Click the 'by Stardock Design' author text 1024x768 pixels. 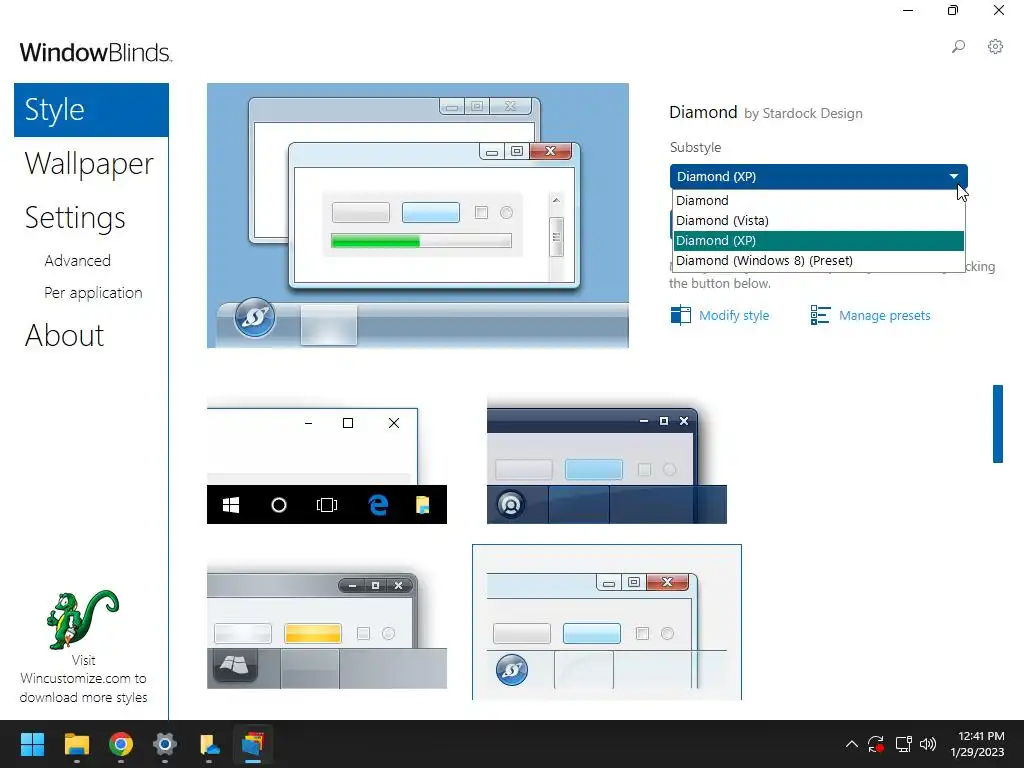(803, 114)
